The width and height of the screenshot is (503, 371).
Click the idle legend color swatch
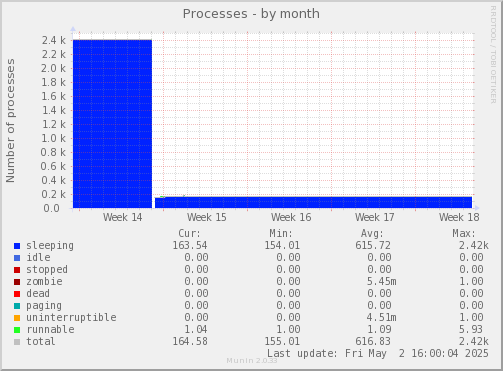(17, 258)
